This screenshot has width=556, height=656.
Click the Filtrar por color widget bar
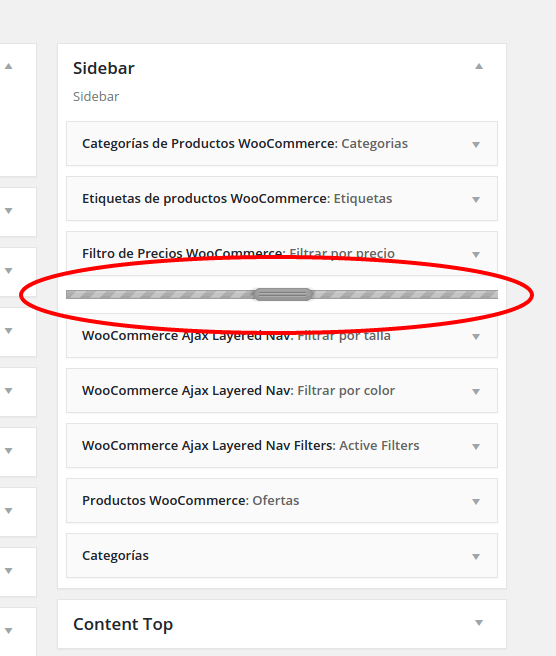(282, 391)
